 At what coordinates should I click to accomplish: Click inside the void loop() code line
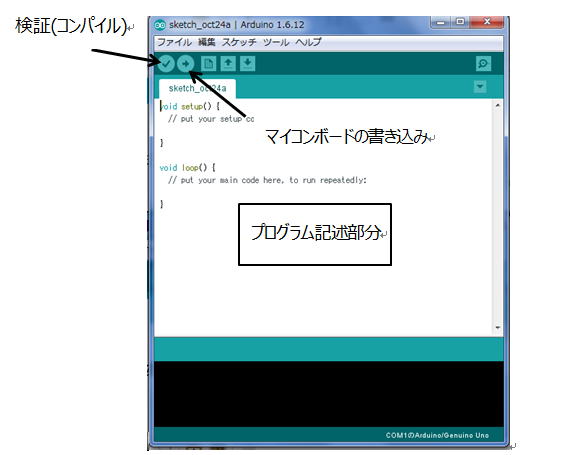pos(187,168)
